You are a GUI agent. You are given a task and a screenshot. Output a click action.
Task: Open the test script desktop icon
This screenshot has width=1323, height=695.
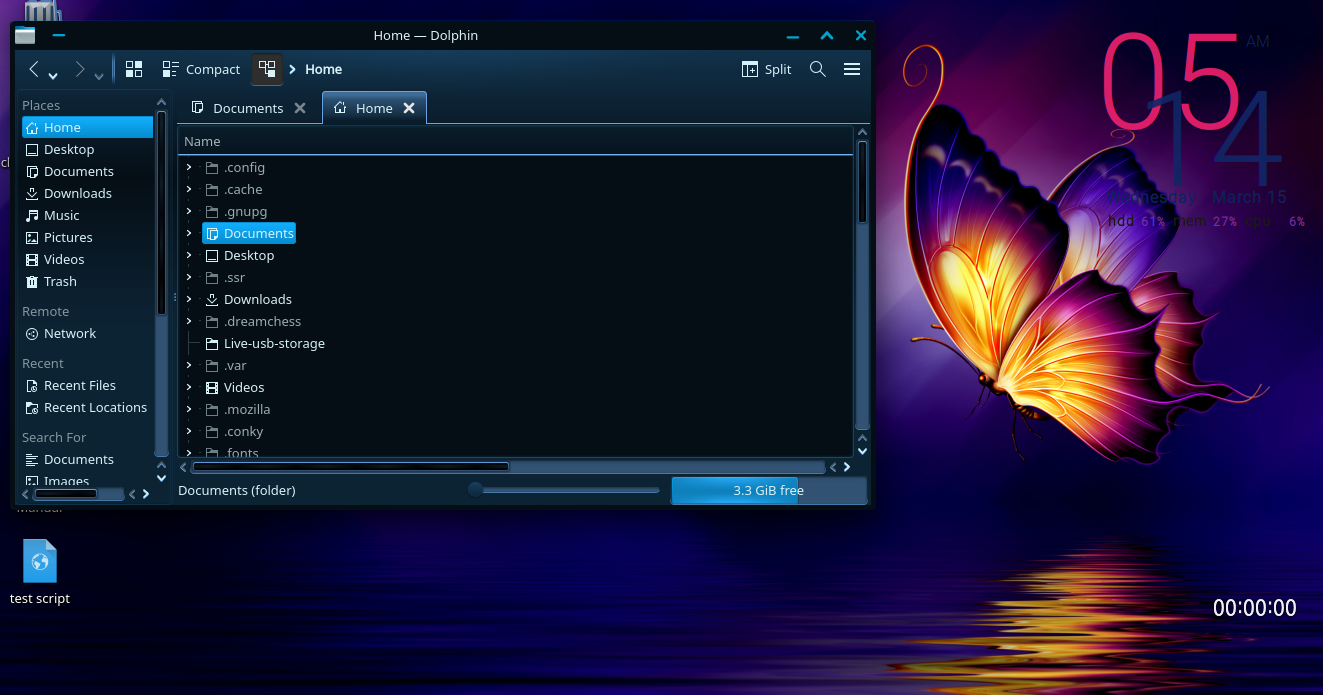[40, 562]
